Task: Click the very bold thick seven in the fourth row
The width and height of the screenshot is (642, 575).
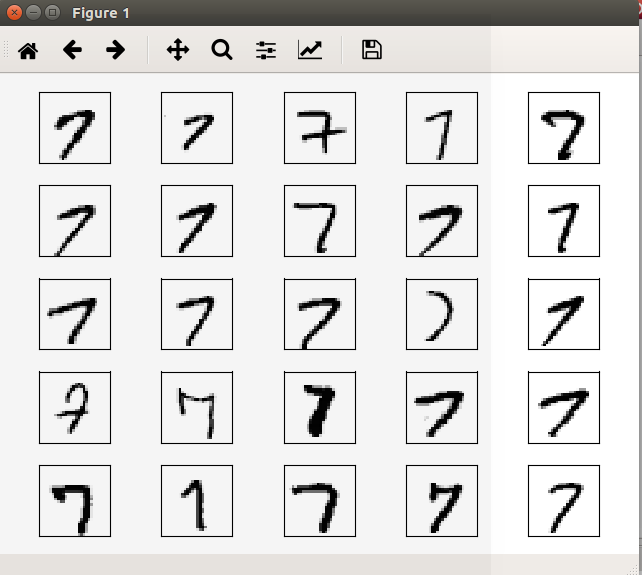Action: [x=320, y=407]
